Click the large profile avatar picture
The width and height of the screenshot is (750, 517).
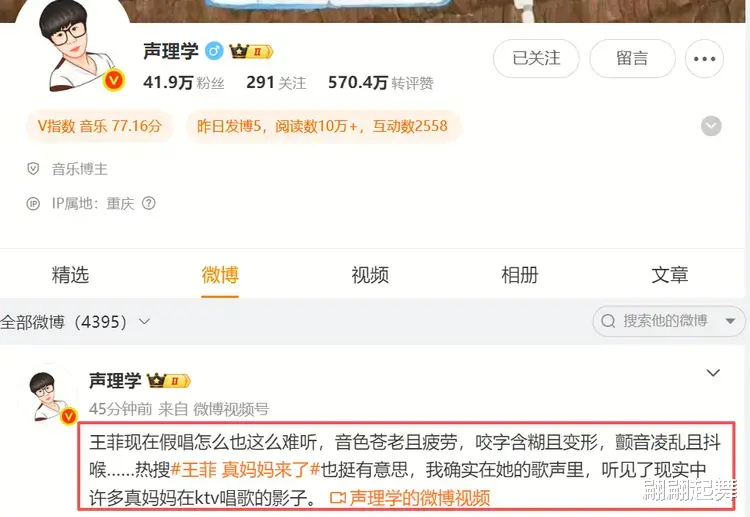click(x=73, y=45)
